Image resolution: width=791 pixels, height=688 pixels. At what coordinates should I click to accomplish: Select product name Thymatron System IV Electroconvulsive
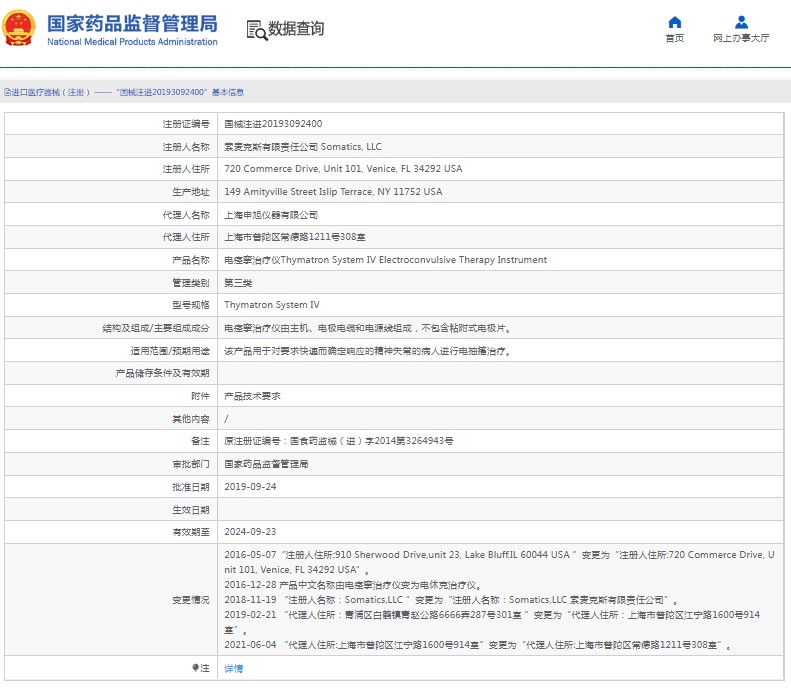(385, 260)
